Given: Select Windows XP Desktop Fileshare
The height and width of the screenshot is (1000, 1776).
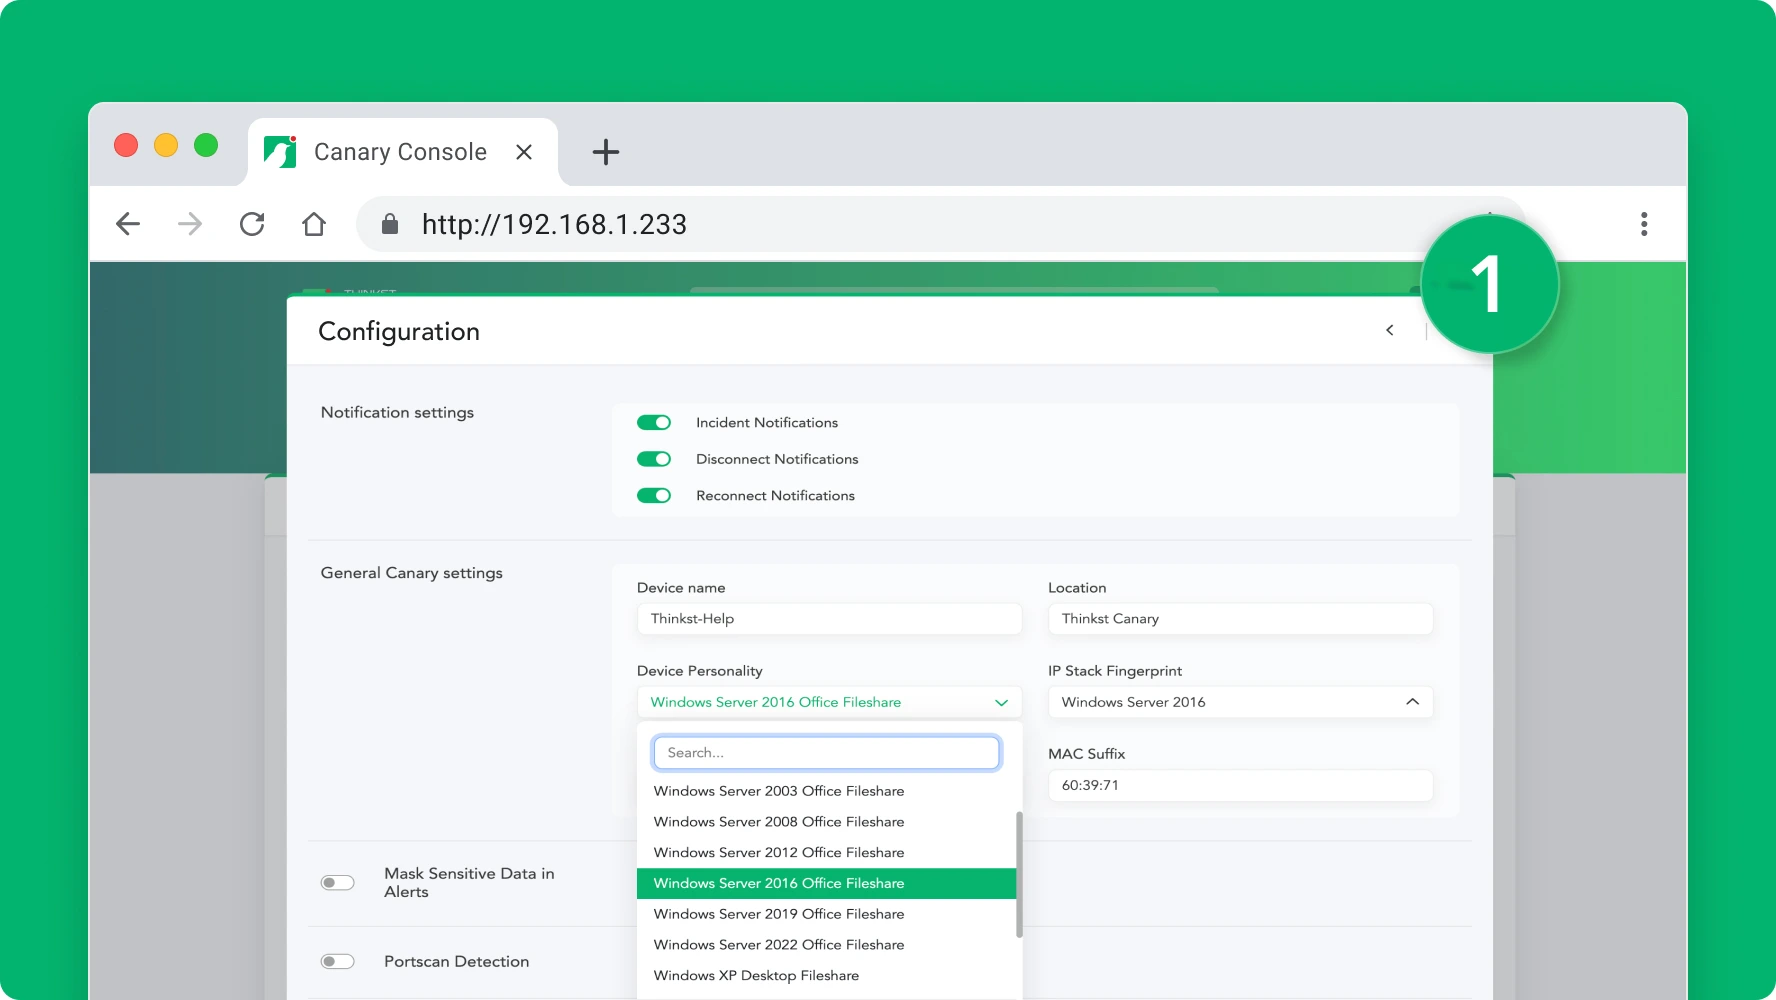Looking at the screenshot, I should 826,976.
